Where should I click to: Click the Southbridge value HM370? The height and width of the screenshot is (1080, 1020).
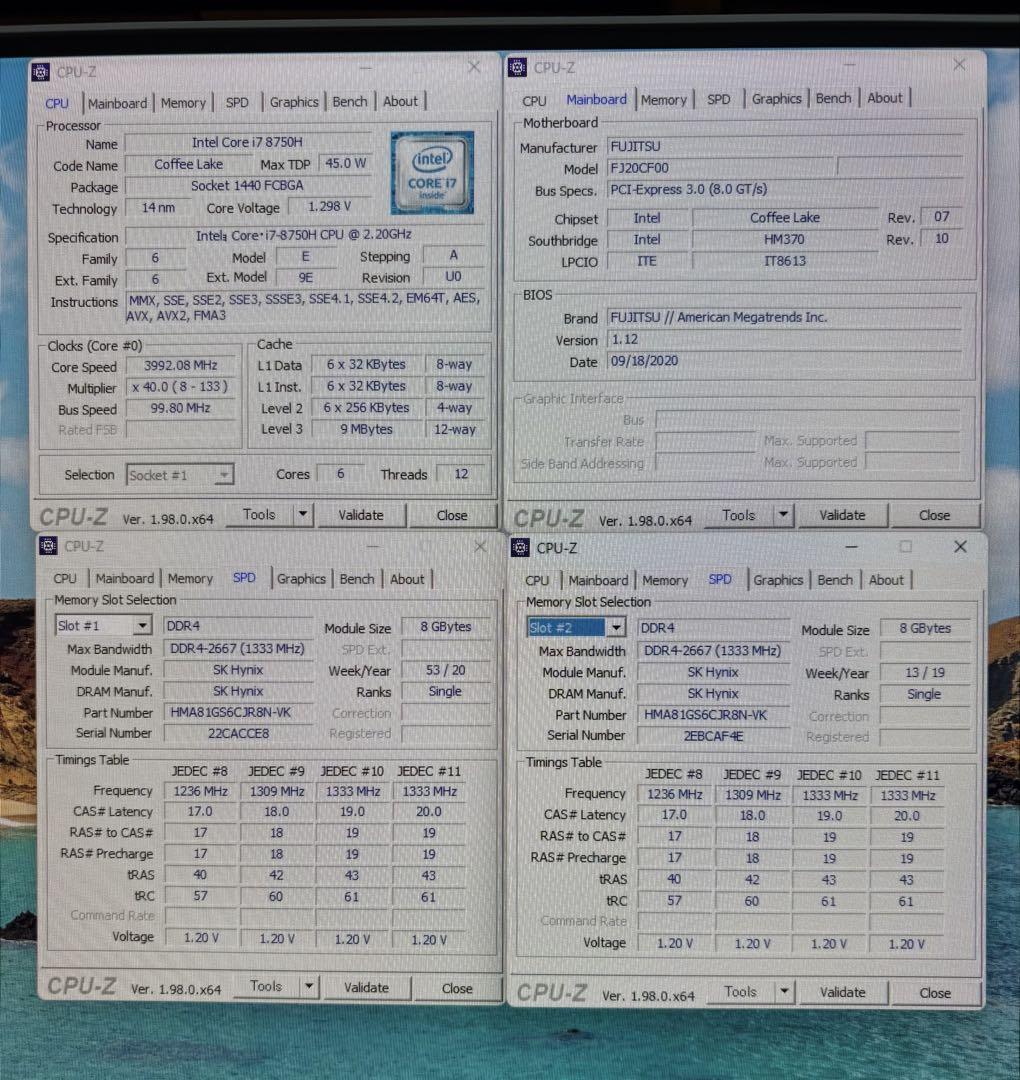pos(784,239)
